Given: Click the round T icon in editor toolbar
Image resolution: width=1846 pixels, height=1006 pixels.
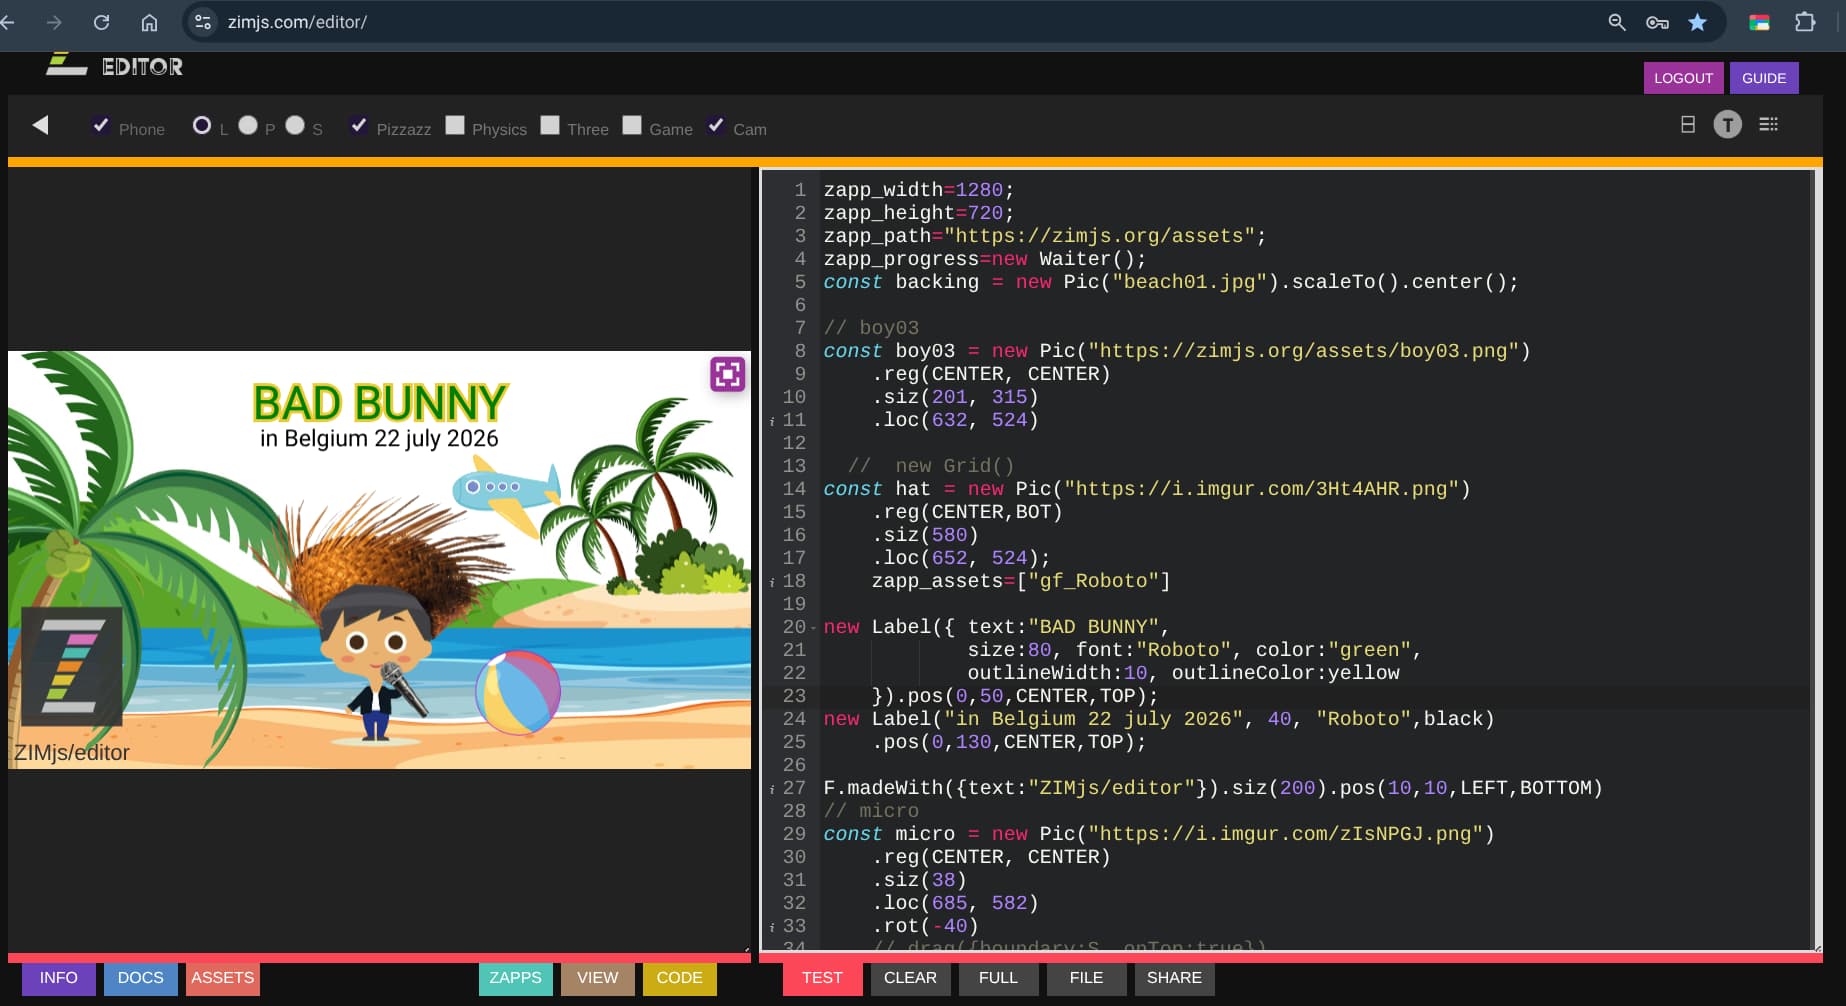Looking at the screenshot, I should tap(1727, 124).
